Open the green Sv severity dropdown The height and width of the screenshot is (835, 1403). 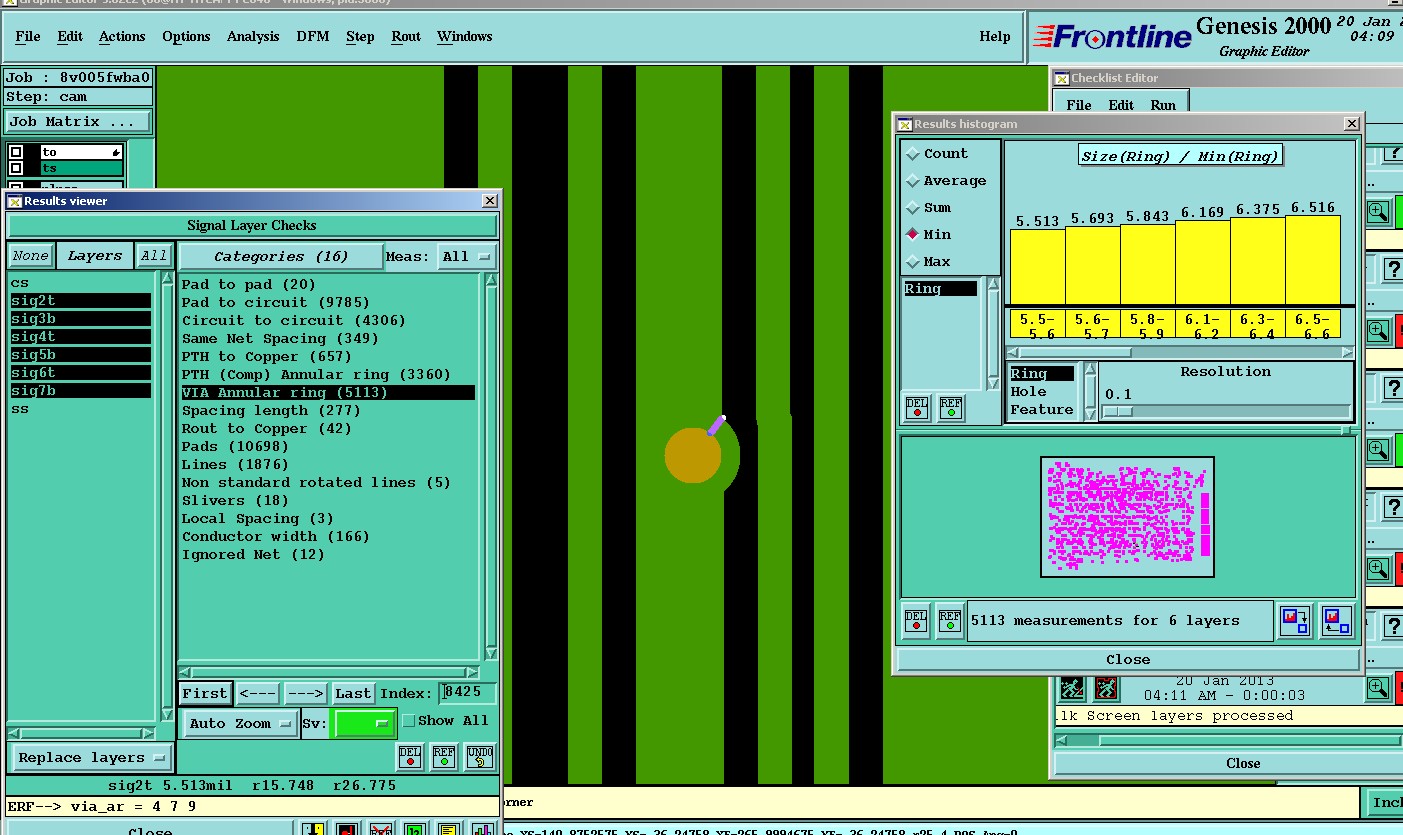(364, 723)
